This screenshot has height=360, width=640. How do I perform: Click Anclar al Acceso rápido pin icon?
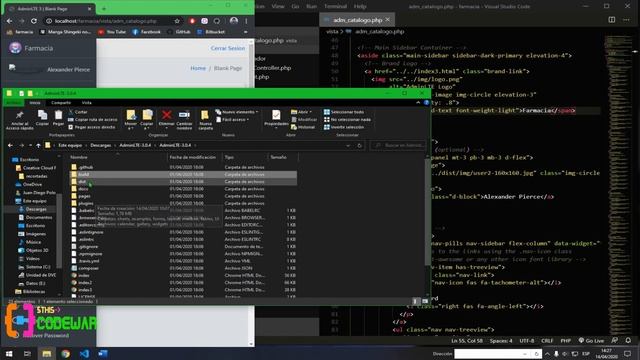click(19, 115)
